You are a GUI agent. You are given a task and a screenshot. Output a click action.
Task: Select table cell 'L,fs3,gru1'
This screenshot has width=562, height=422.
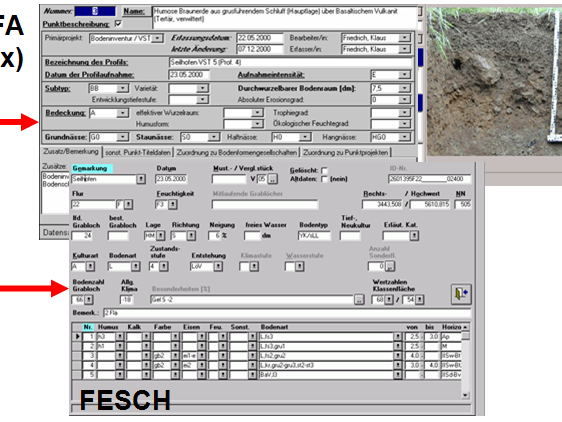tap(326, 346)
